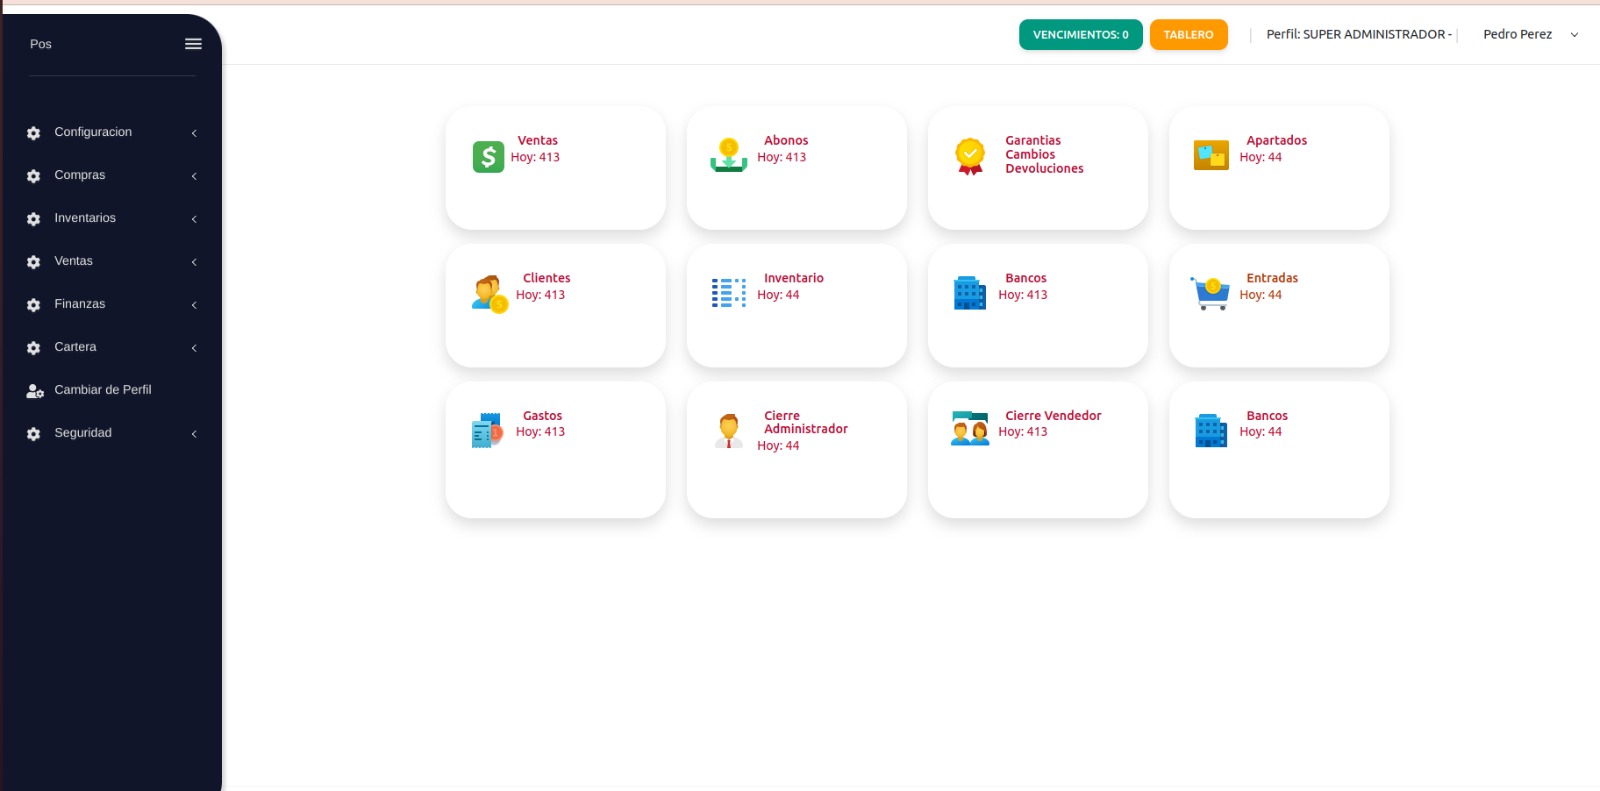
Task: Click 'Hoy: 44' under Inventario card
Action: [x=778, y=295]
